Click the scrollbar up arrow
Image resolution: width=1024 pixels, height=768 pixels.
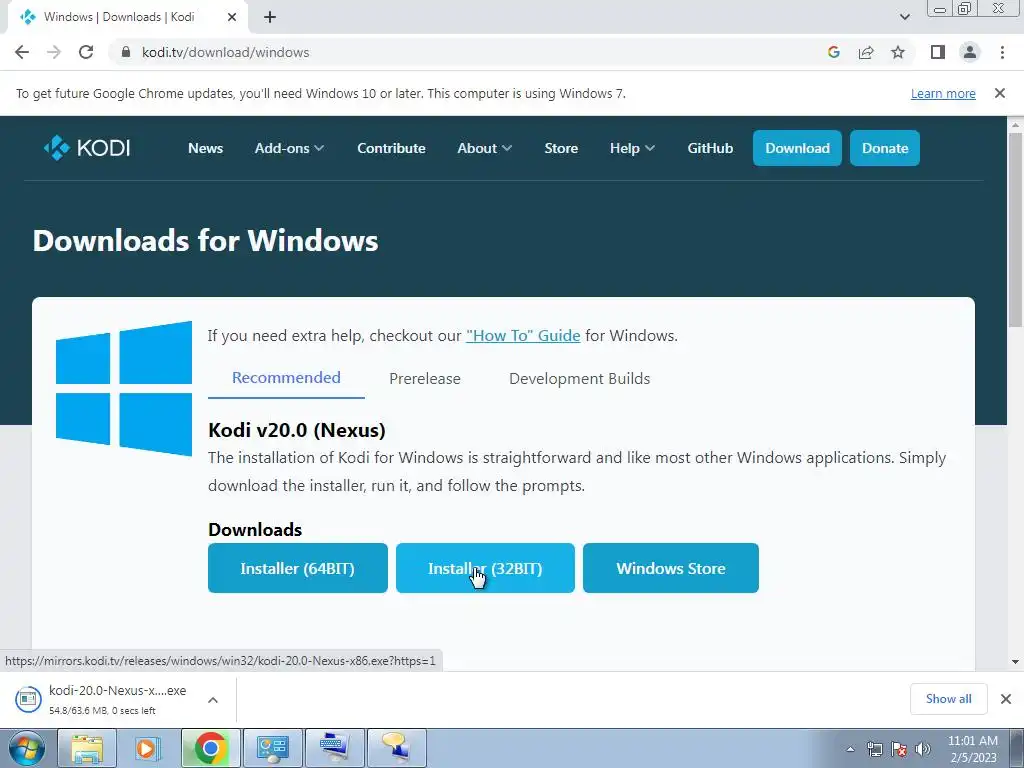click(1016, 124)
